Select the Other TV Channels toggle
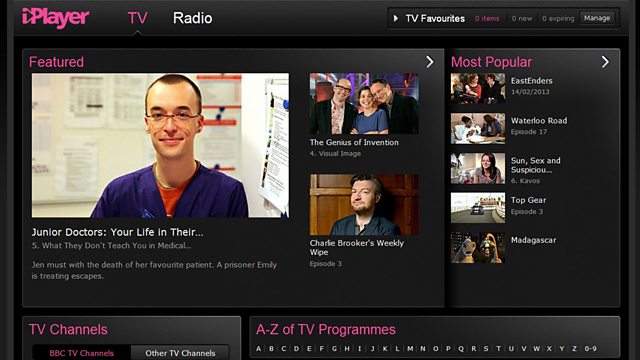The width and height of the screenshot is (640, 360). (x=180, y=353)
